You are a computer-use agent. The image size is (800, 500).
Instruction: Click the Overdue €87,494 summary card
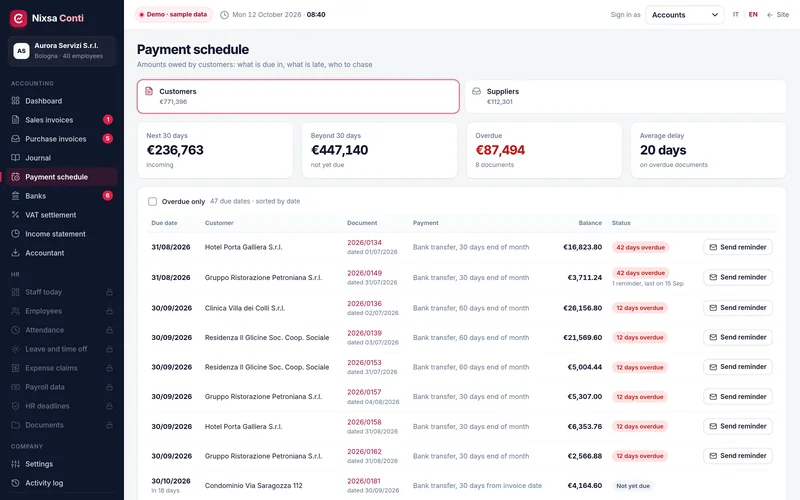pyautogui.click(x=544, y=150)
